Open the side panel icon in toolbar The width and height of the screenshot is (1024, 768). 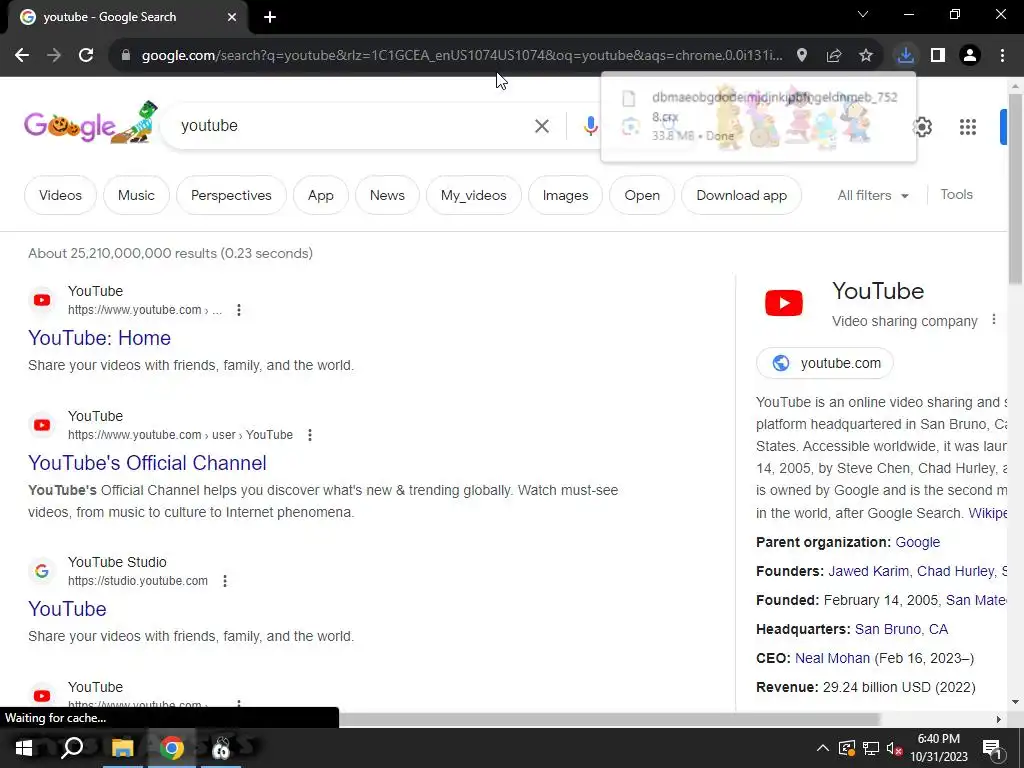click(938, 56)
